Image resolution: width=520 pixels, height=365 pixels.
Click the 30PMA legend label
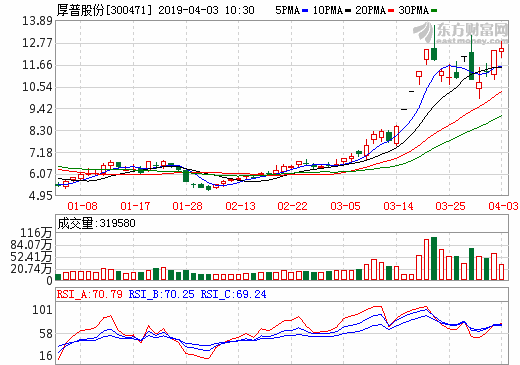pyautogui.click(x=413, y=10)
